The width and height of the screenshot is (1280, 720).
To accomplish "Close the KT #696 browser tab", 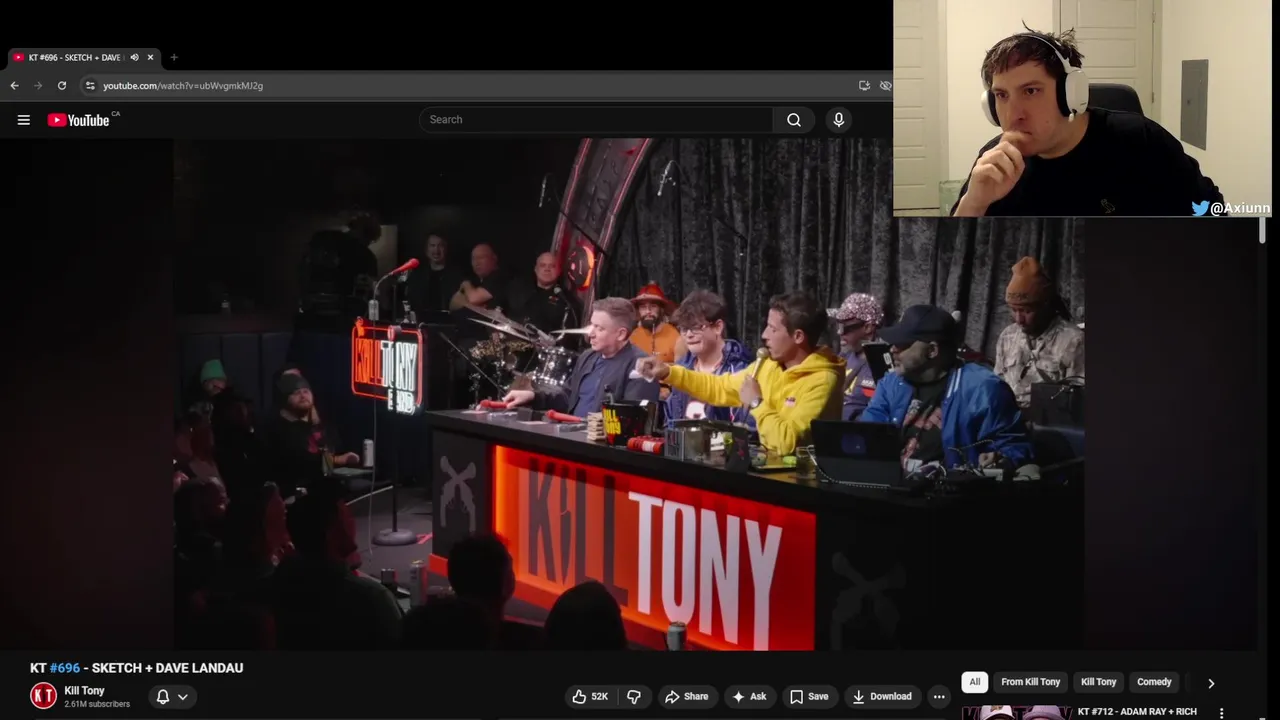I will coord(151,58).
